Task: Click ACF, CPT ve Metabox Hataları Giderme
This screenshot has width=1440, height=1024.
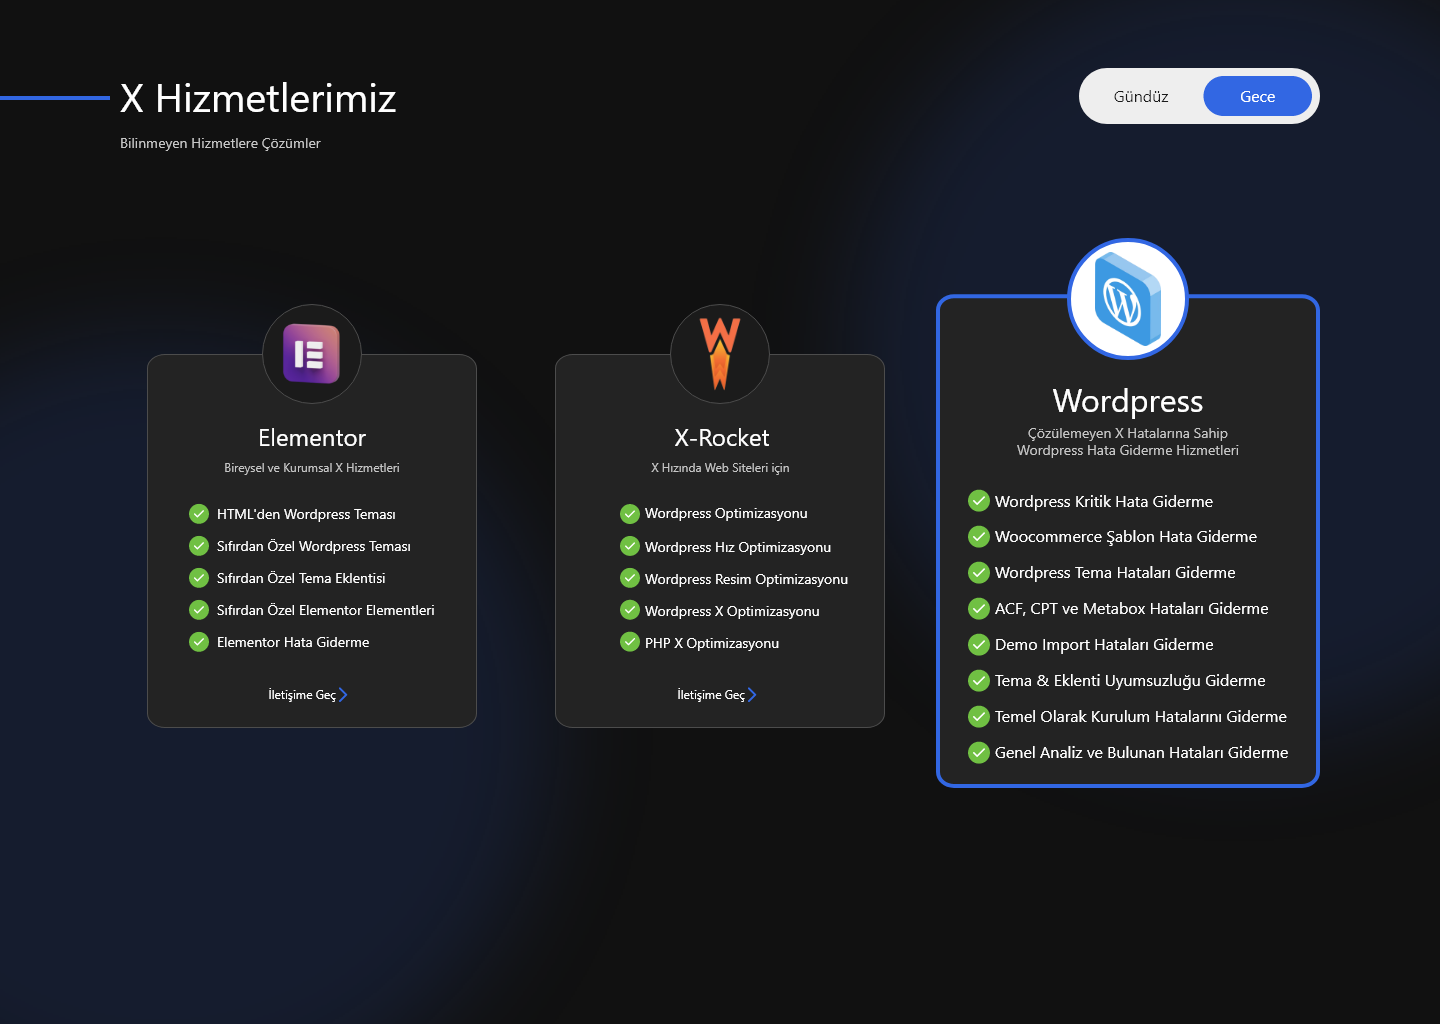Action: click(1132, 609)
